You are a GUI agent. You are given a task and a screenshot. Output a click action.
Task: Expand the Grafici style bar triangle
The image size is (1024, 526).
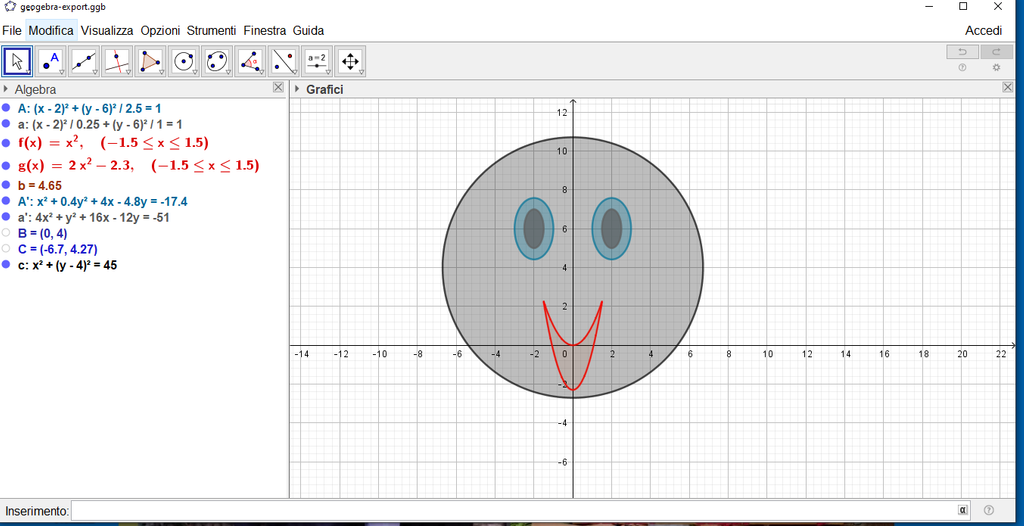(x=297, y=90)
